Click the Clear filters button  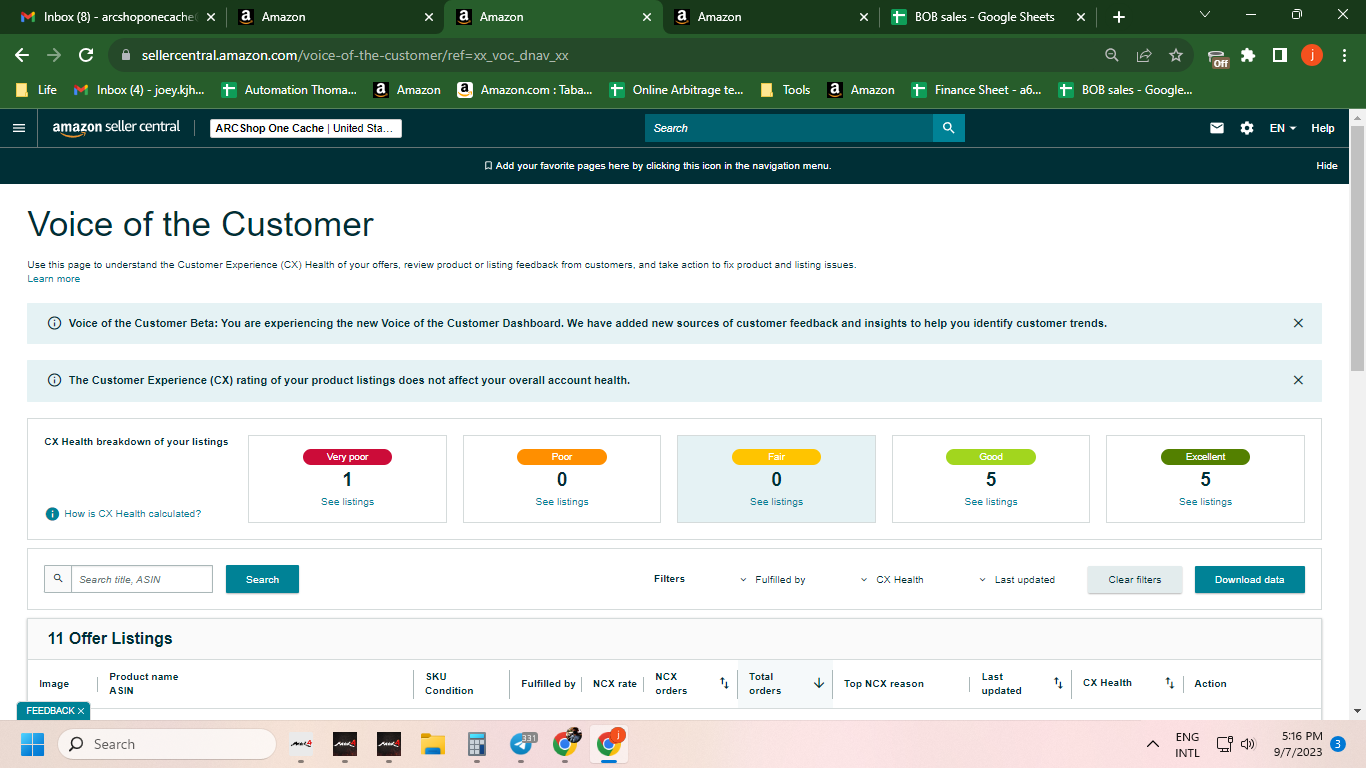coord(1135,580)
